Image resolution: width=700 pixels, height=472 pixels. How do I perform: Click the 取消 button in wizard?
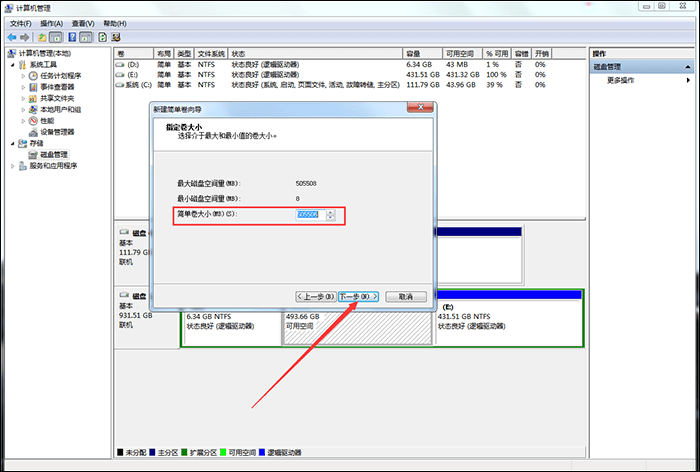[406, 297]
